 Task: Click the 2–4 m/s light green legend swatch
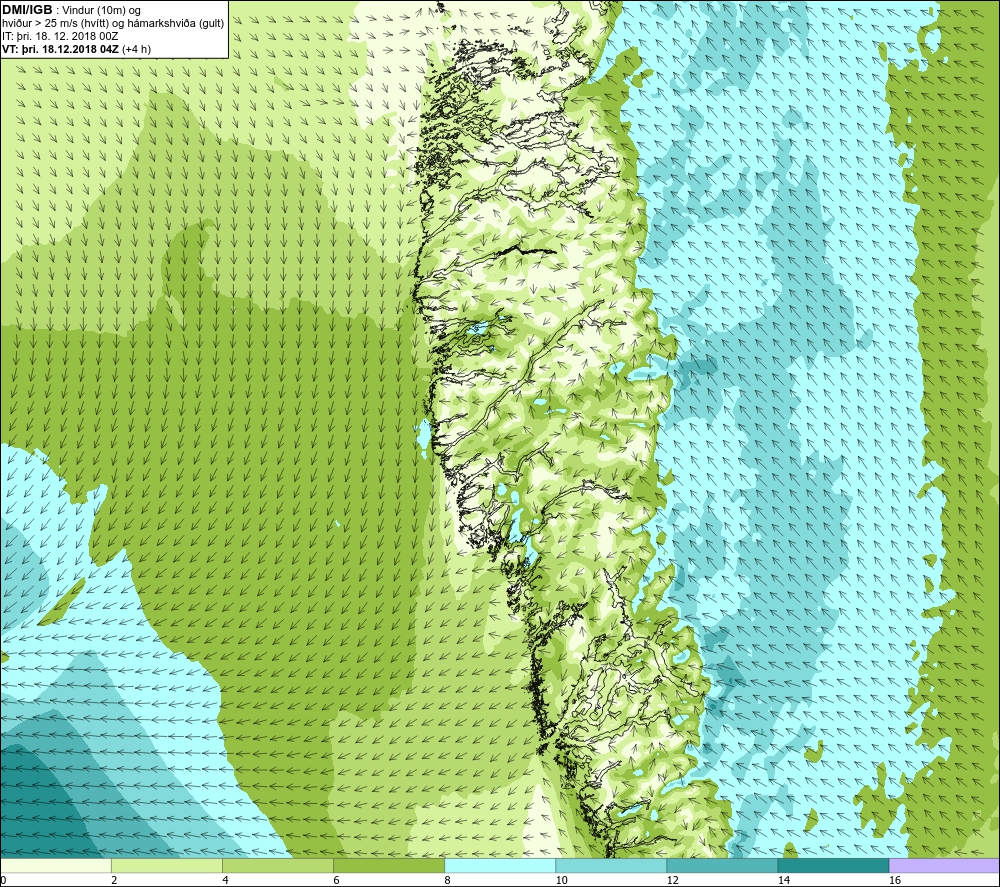[x=167, y=865]
